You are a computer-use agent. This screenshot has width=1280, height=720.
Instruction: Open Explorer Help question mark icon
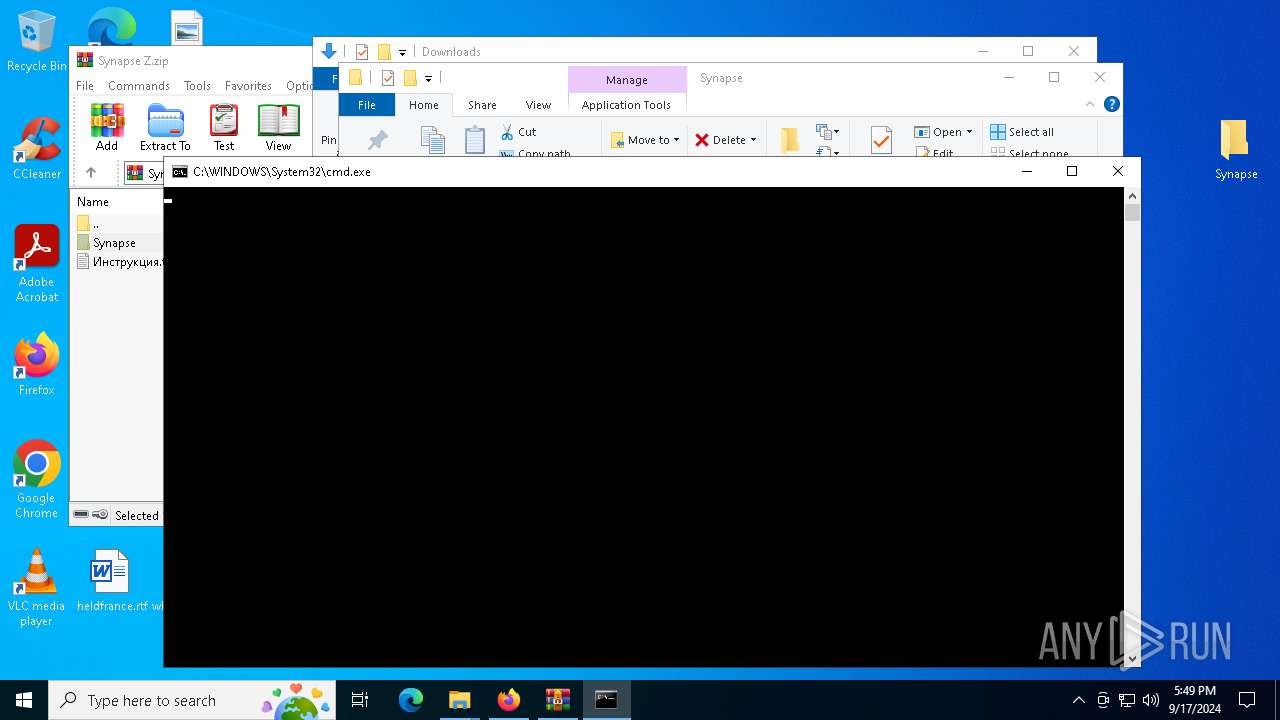tap(1111, 104)
